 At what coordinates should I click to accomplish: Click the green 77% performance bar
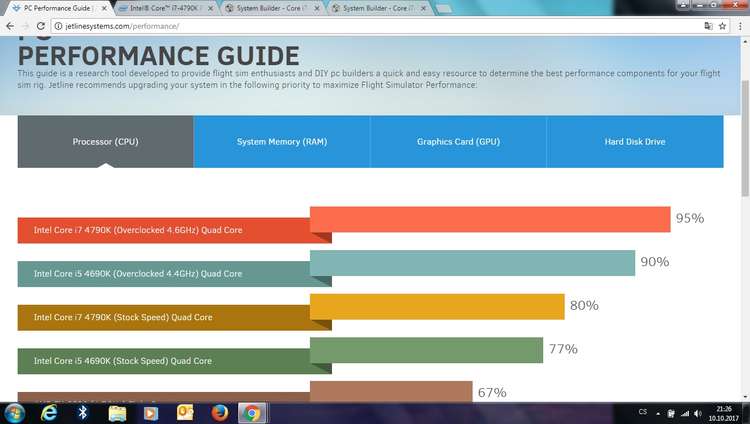(x=427, y=350)
